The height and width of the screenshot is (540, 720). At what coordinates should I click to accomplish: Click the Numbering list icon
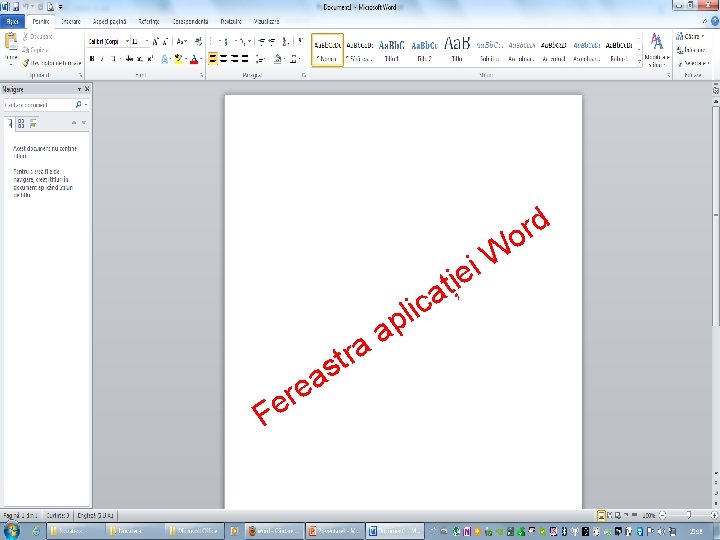coord(226,42)
